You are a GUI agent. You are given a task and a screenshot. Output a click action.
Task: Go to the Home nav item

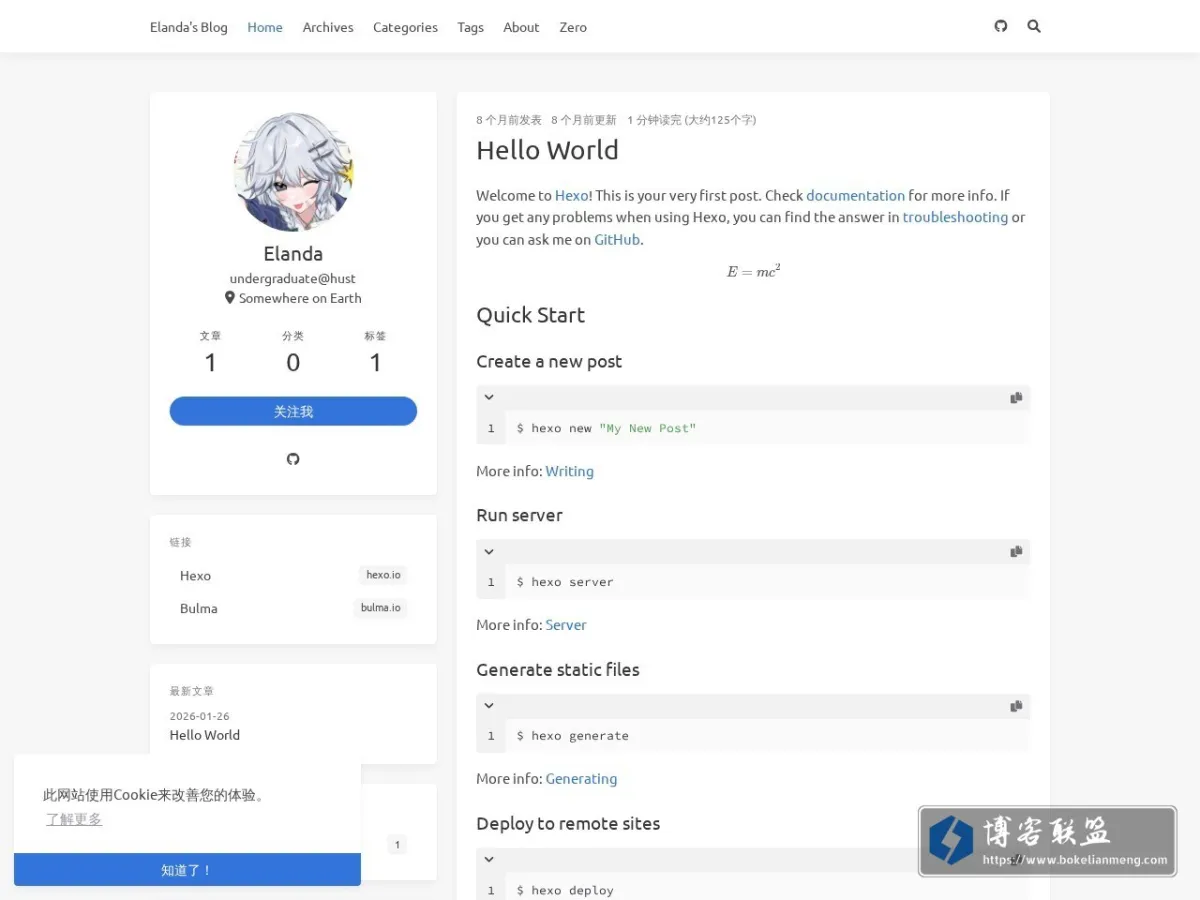tap(265, 27)
